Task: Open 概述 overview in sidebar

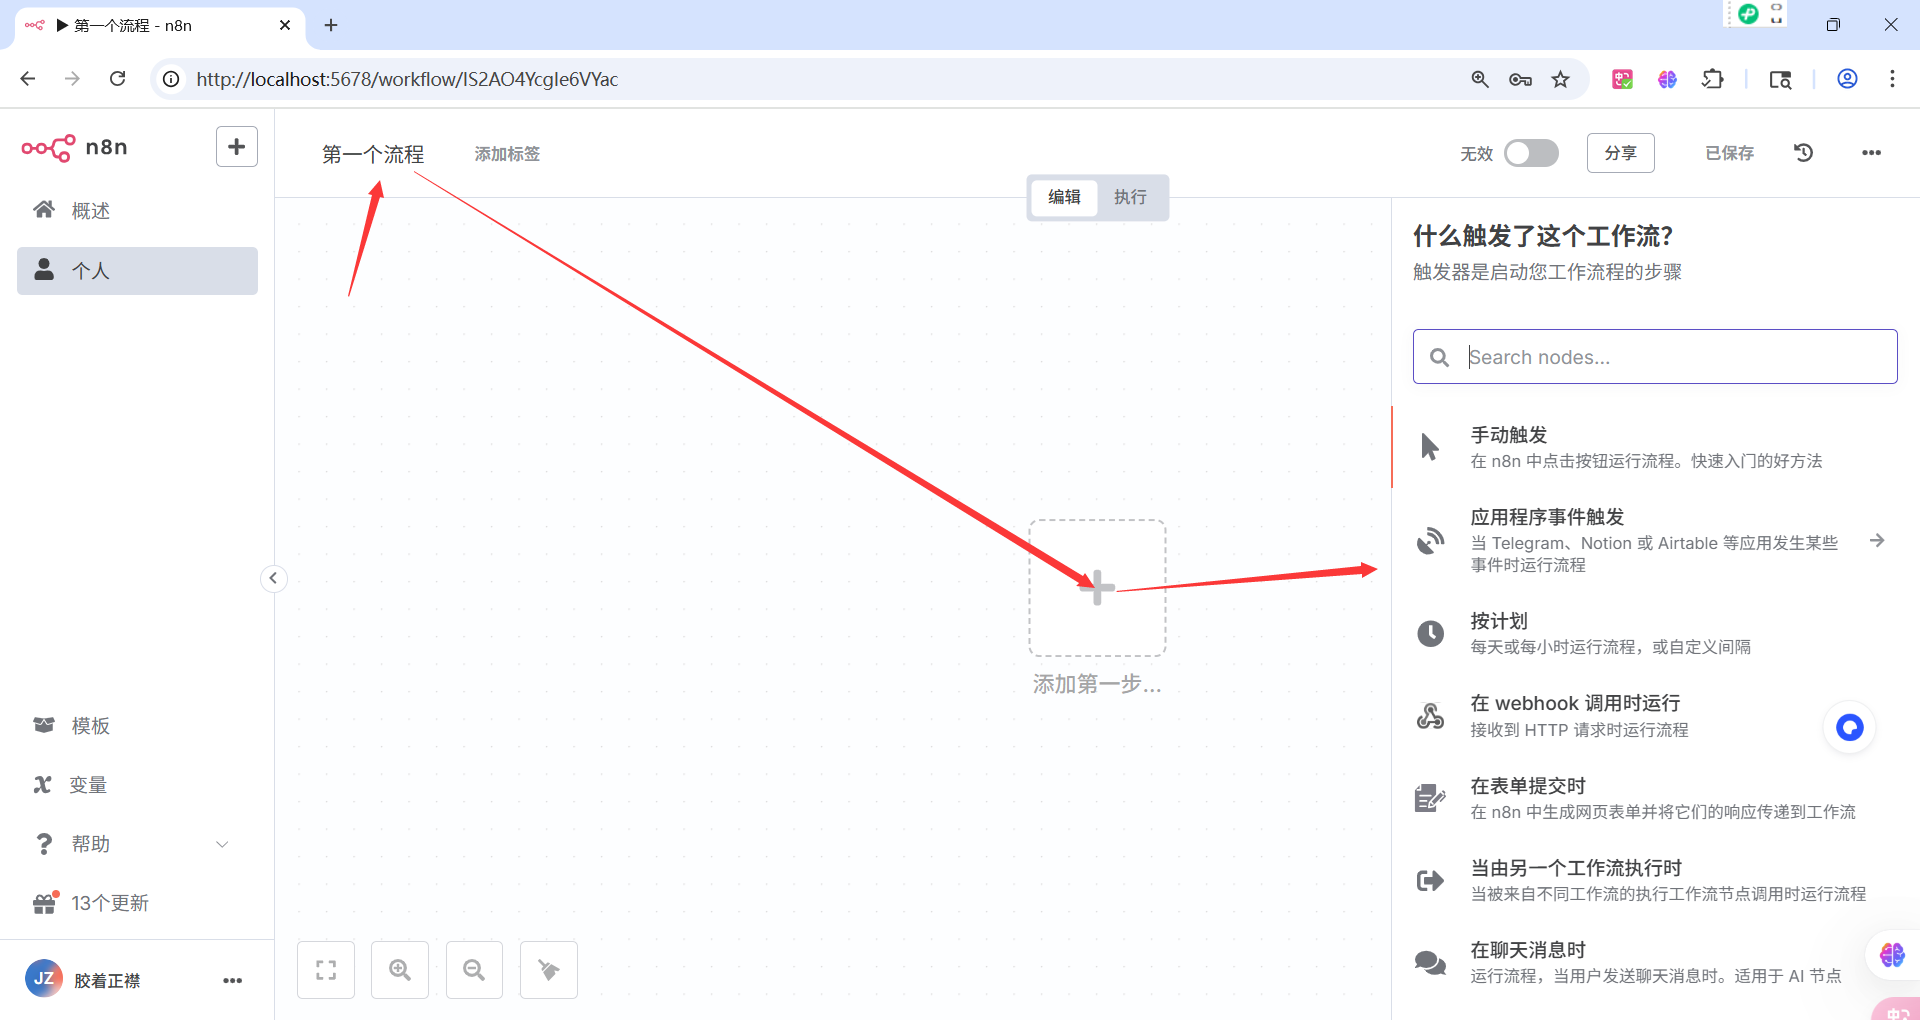Action: (x=137, y=211)
